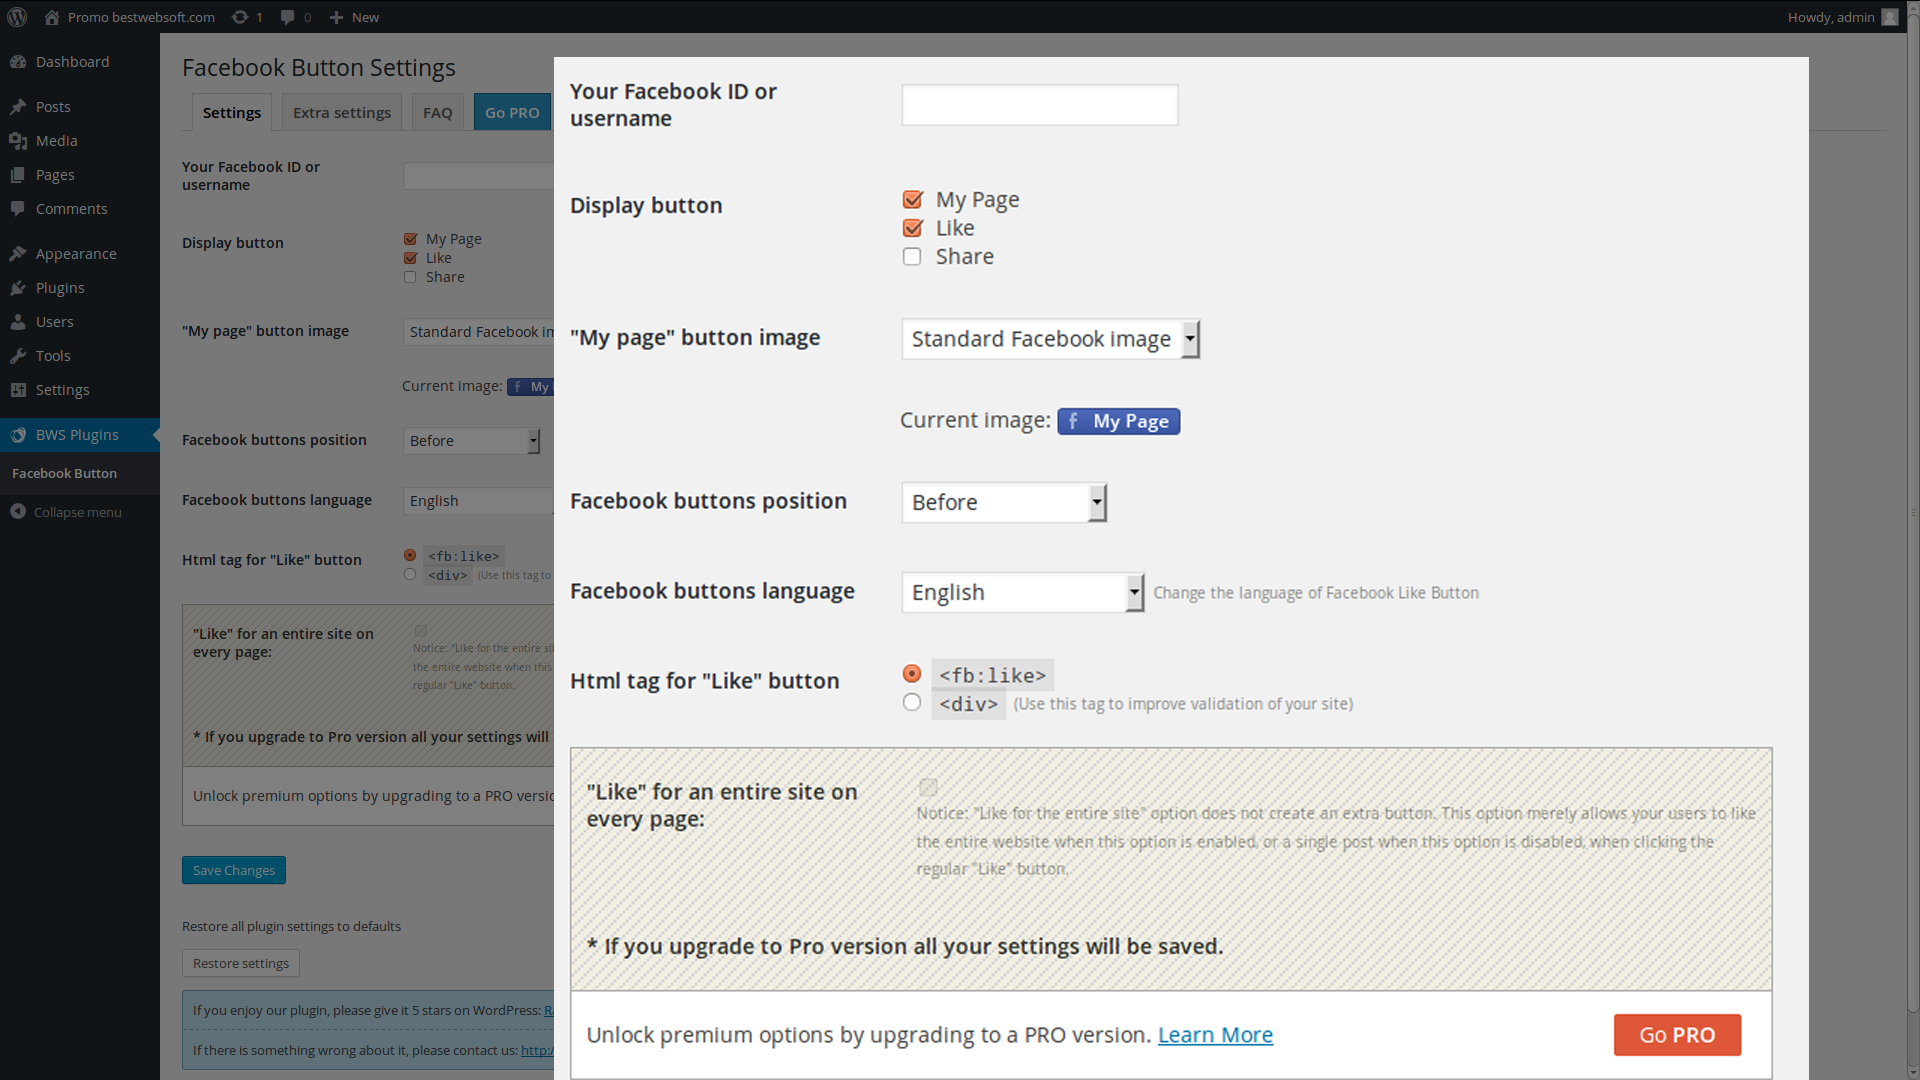This screenshot has height=1080, width=1920.
Task: Open the Media icon in the sidebar
Action: click(18, 141)
